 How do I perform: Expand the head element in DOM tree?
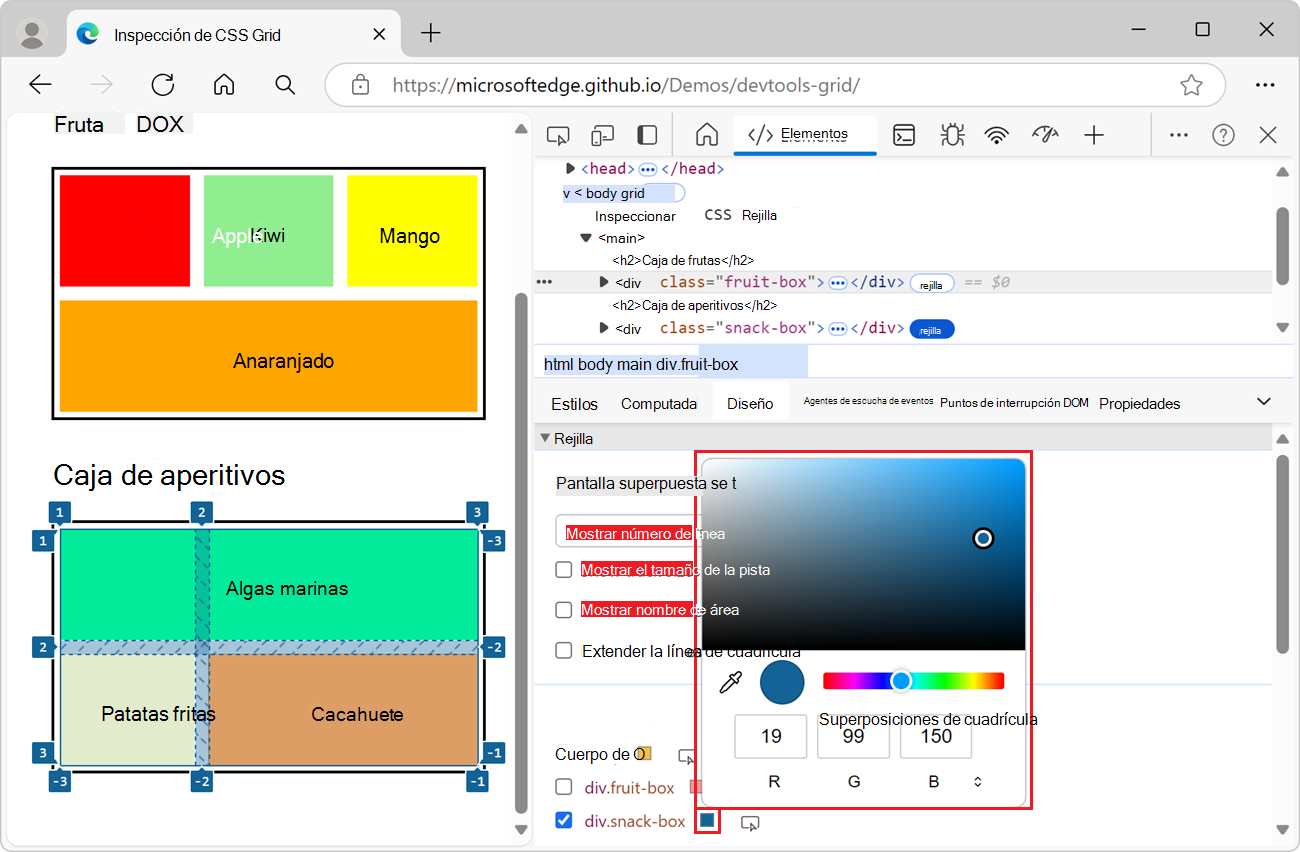coord(570,168)
